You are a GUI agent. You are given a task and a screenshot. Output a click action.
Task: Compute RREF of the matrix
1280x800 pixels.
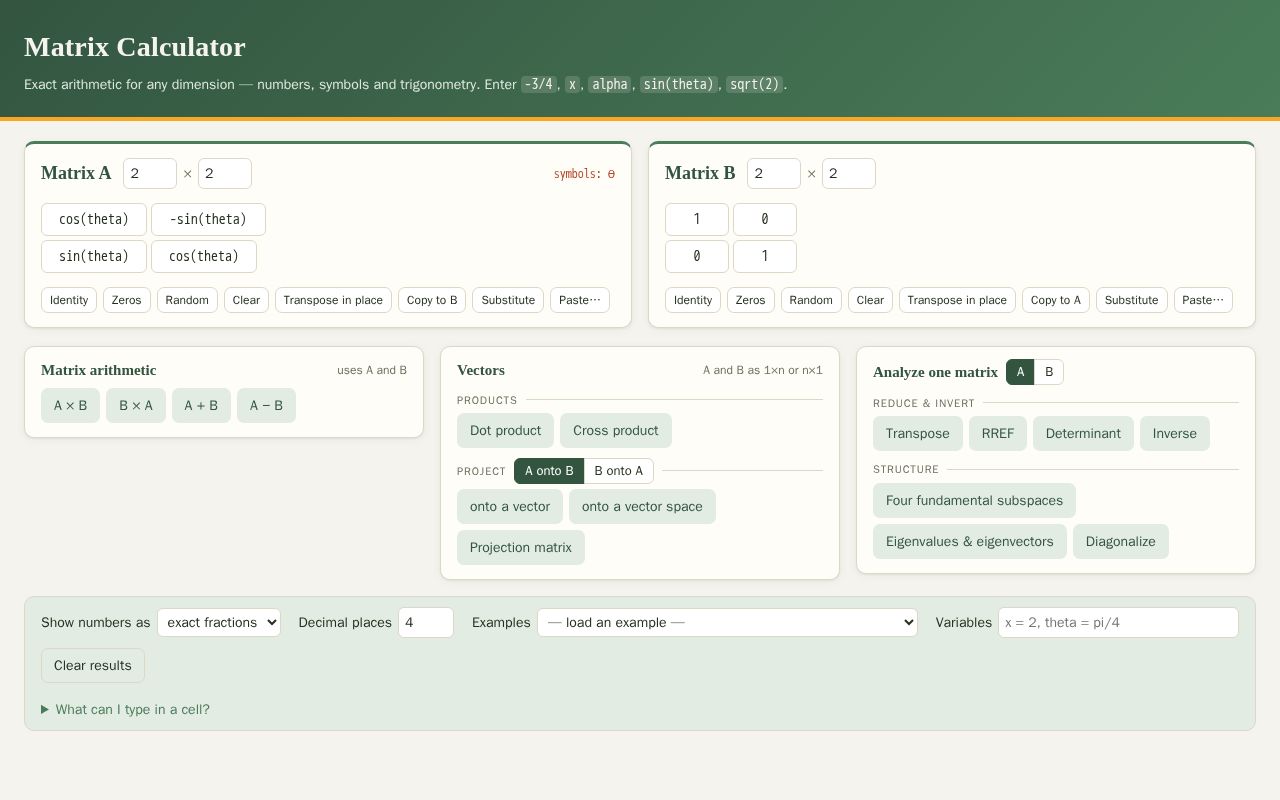pyautogui.click(x=998, y=433)
